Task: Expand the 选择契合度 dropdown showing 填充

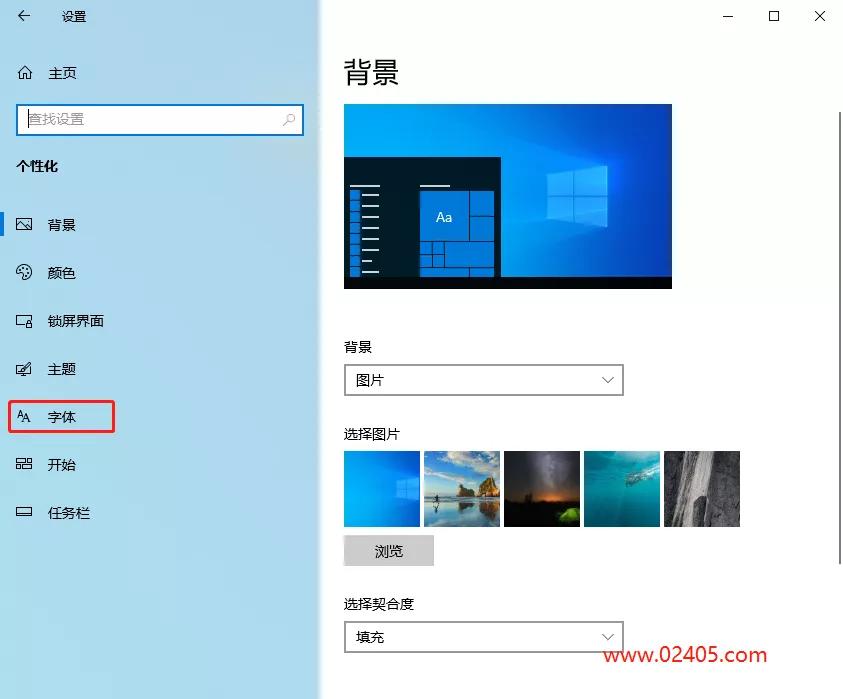Action: click(x=483, y=637)
